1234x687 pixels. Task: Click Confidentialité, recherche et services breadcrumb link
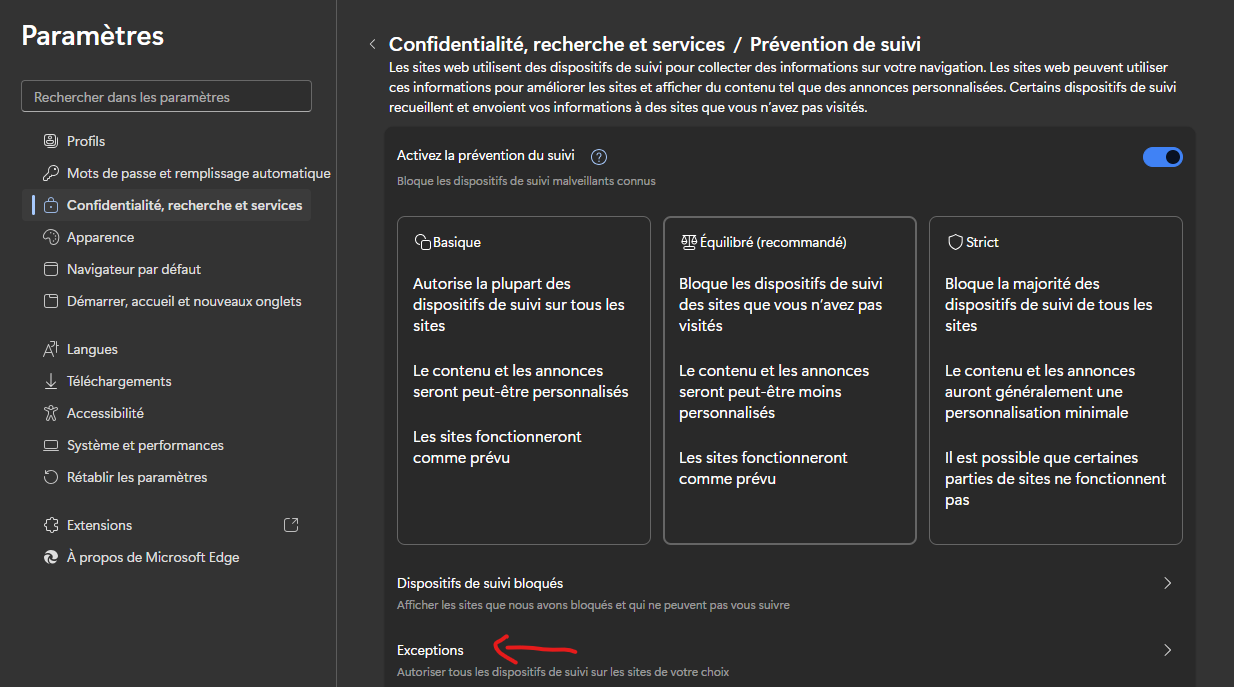(x=556, y=45)
